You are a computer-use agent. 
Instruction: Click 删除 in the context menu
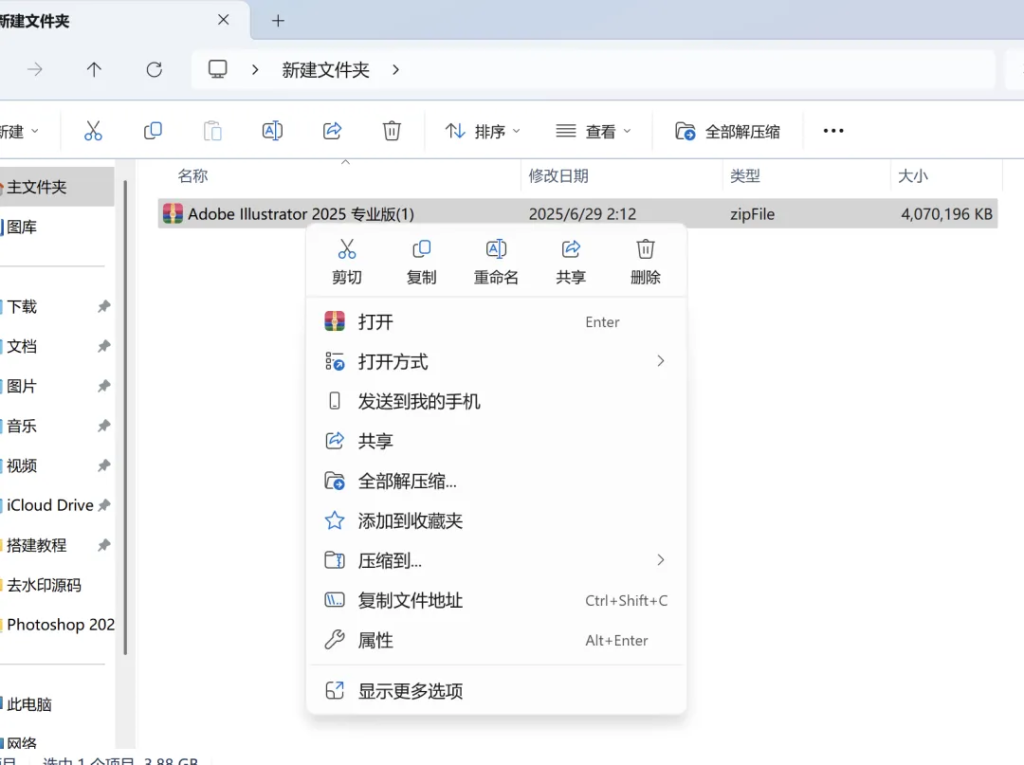tap(645, 262)
